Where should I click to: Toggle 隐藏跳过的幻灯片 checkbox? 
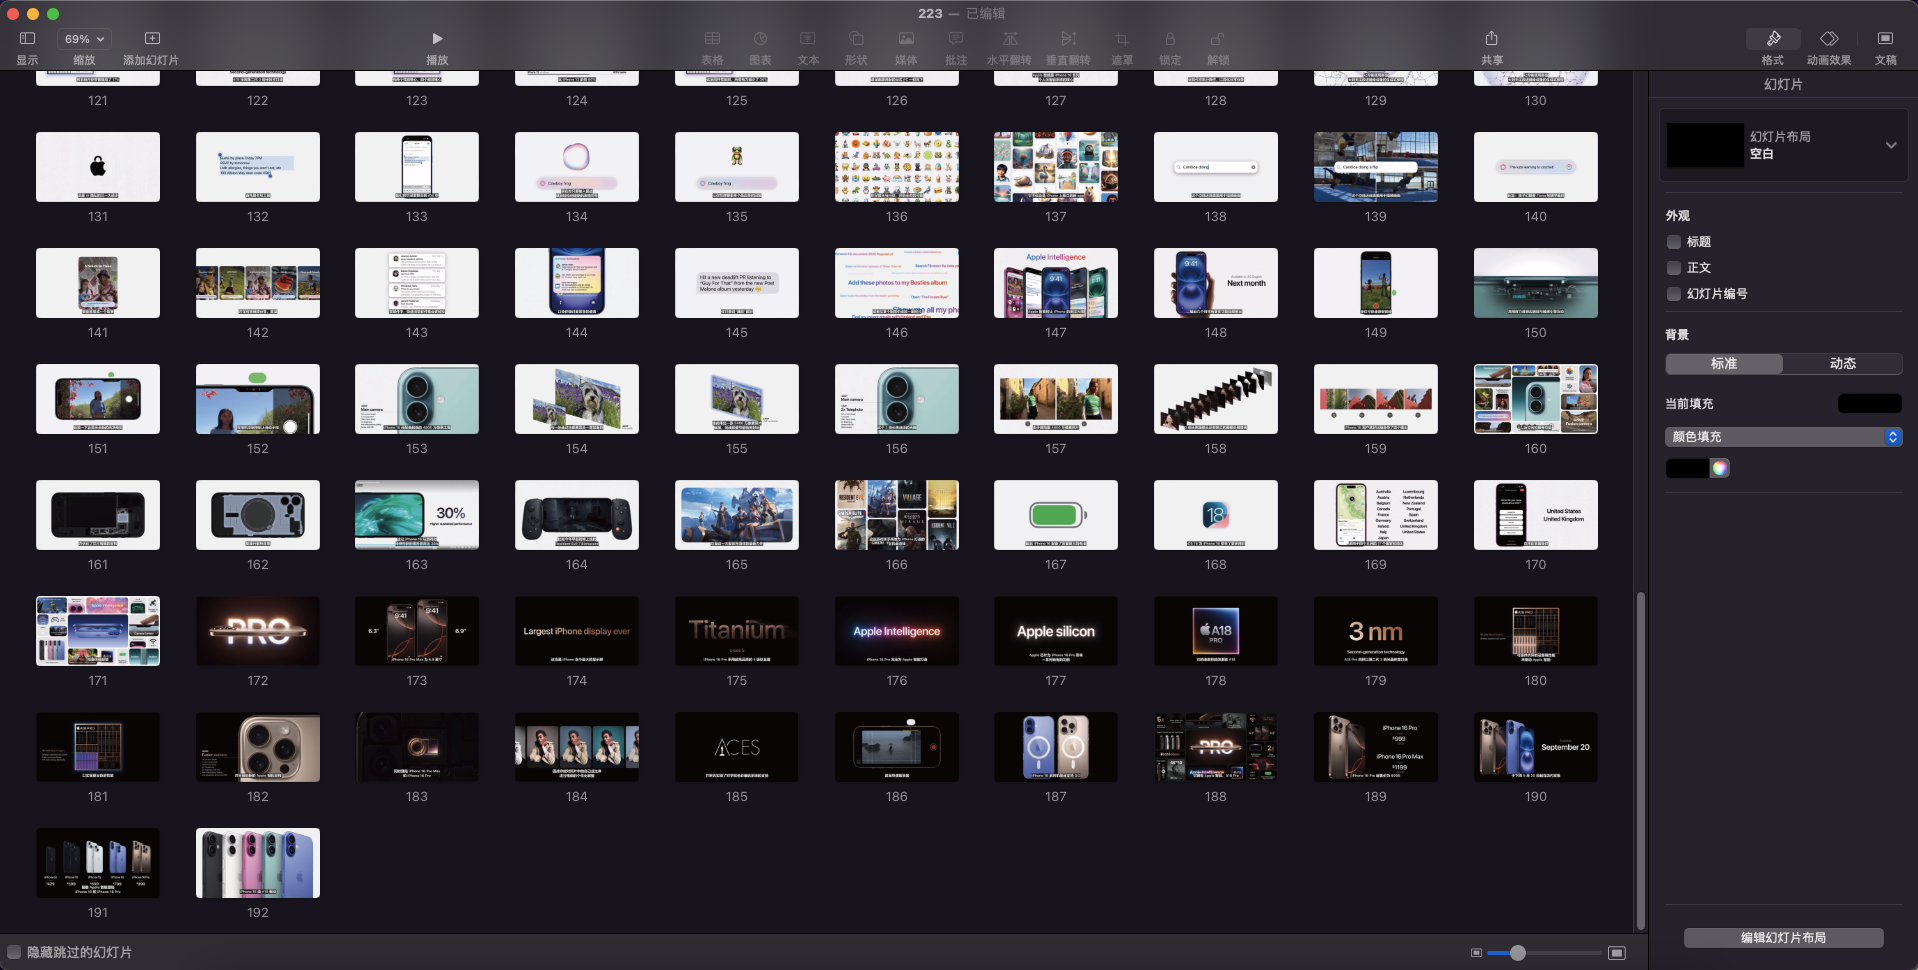(14, 952)
